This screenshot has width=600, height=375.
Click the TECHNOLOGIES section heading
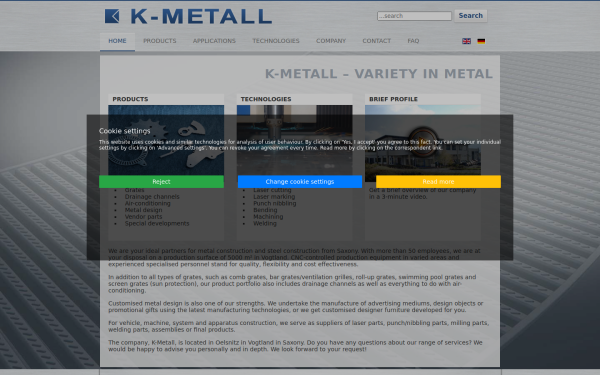point(266,99)
